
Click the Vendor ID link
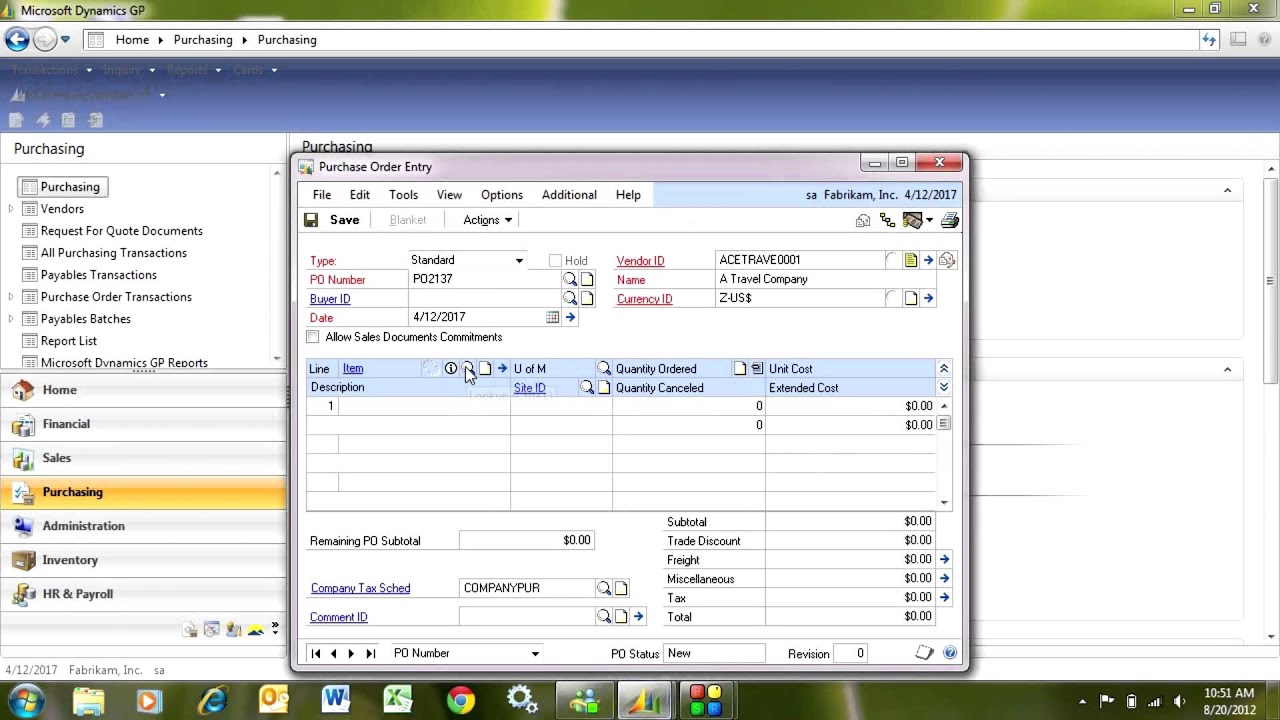(640, 261)
